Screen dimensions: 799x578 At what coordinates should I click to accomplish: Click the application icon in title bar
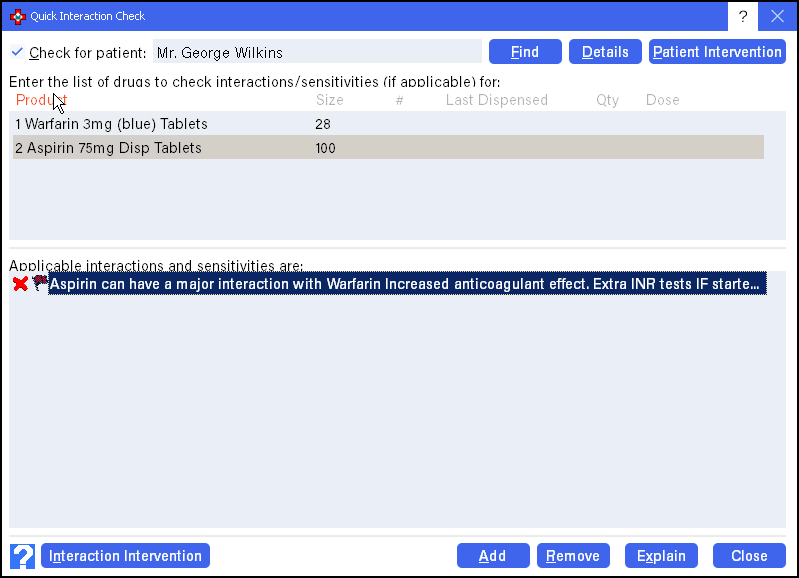tap(17, 16)
